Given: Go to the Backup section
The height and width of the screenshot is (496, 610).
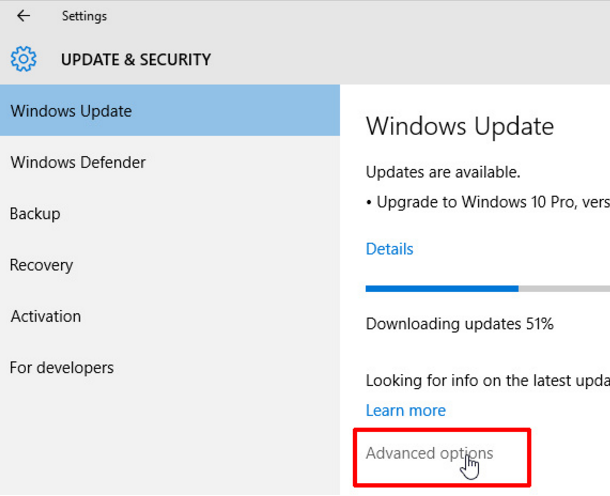Looking at the screenshot, I should 35,214.
